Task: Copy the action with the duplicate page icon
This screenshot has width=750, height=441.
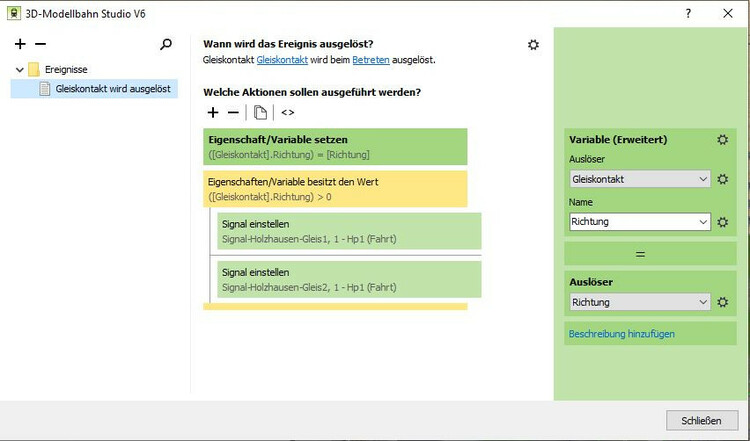Action: coord(260,112)
